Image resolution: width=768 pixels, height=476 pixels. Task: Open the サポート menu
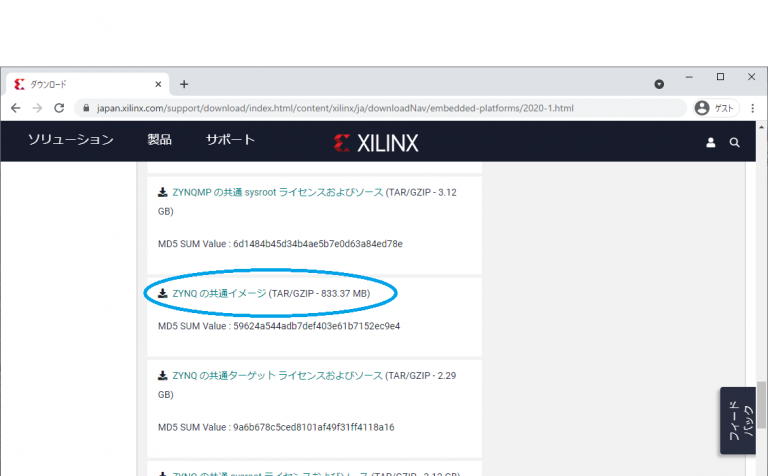(x=230, y=140)
